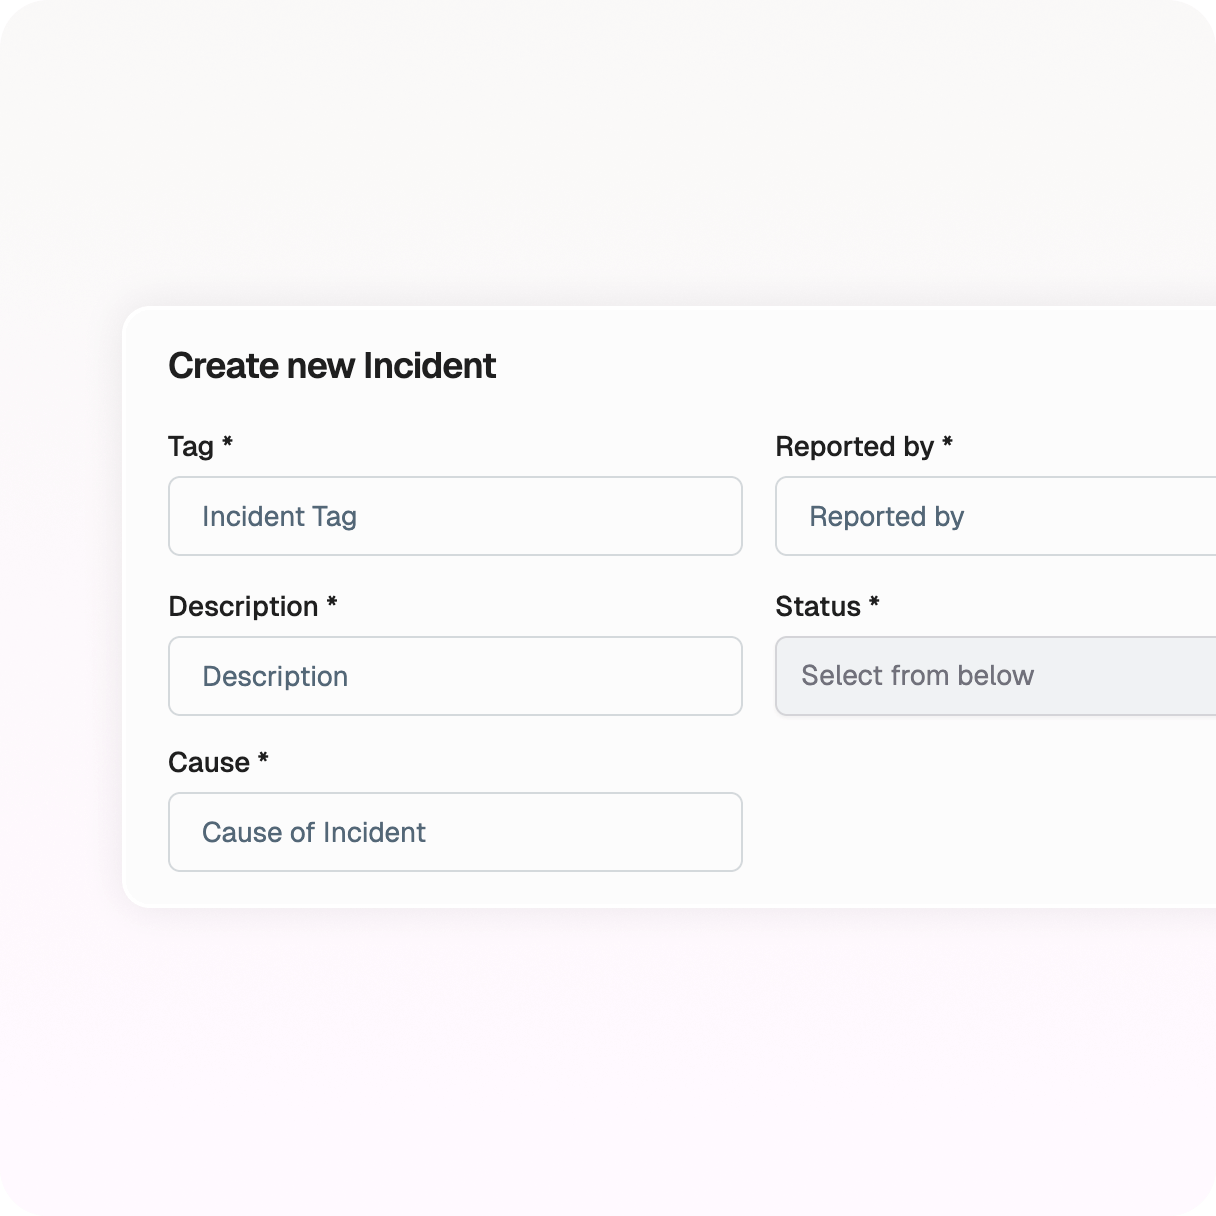The height and width of the screenshot is (1216, 1216).
Task: Click the required asterisk beside Tag
Action: click(x=227, y=442)
